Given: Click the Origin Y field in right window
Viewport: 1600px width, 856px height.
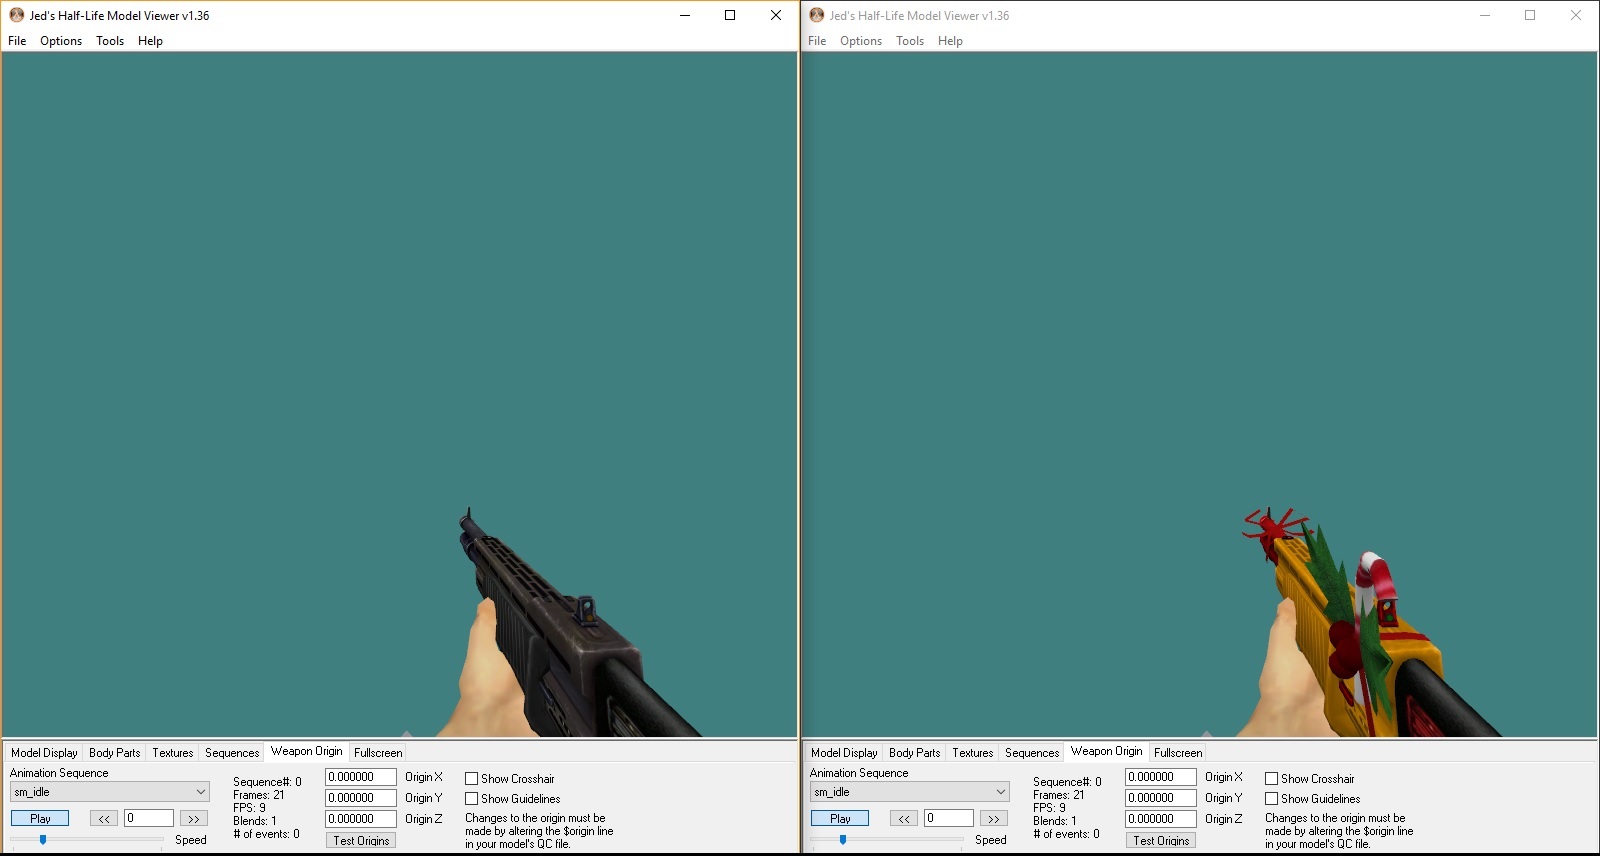Looking at the screenshot, I should (1161, 798).
